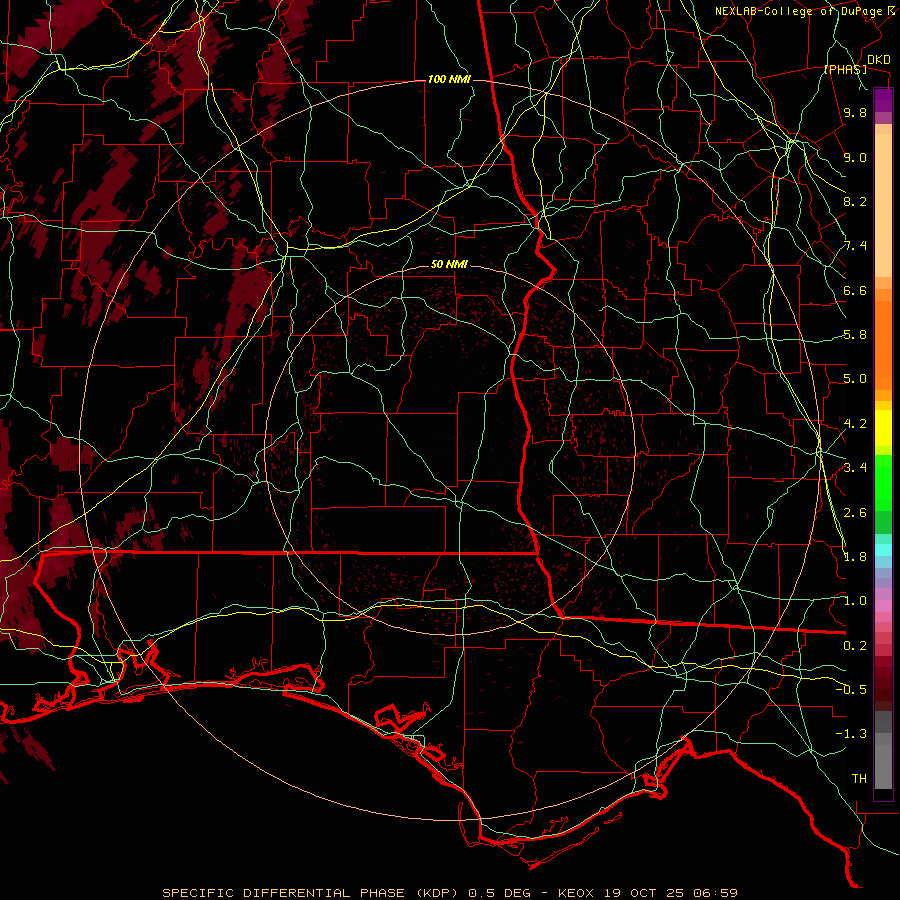Click the 7.4 scale value
Viewport: 900px width, 900px height.
tap(855, 246)
